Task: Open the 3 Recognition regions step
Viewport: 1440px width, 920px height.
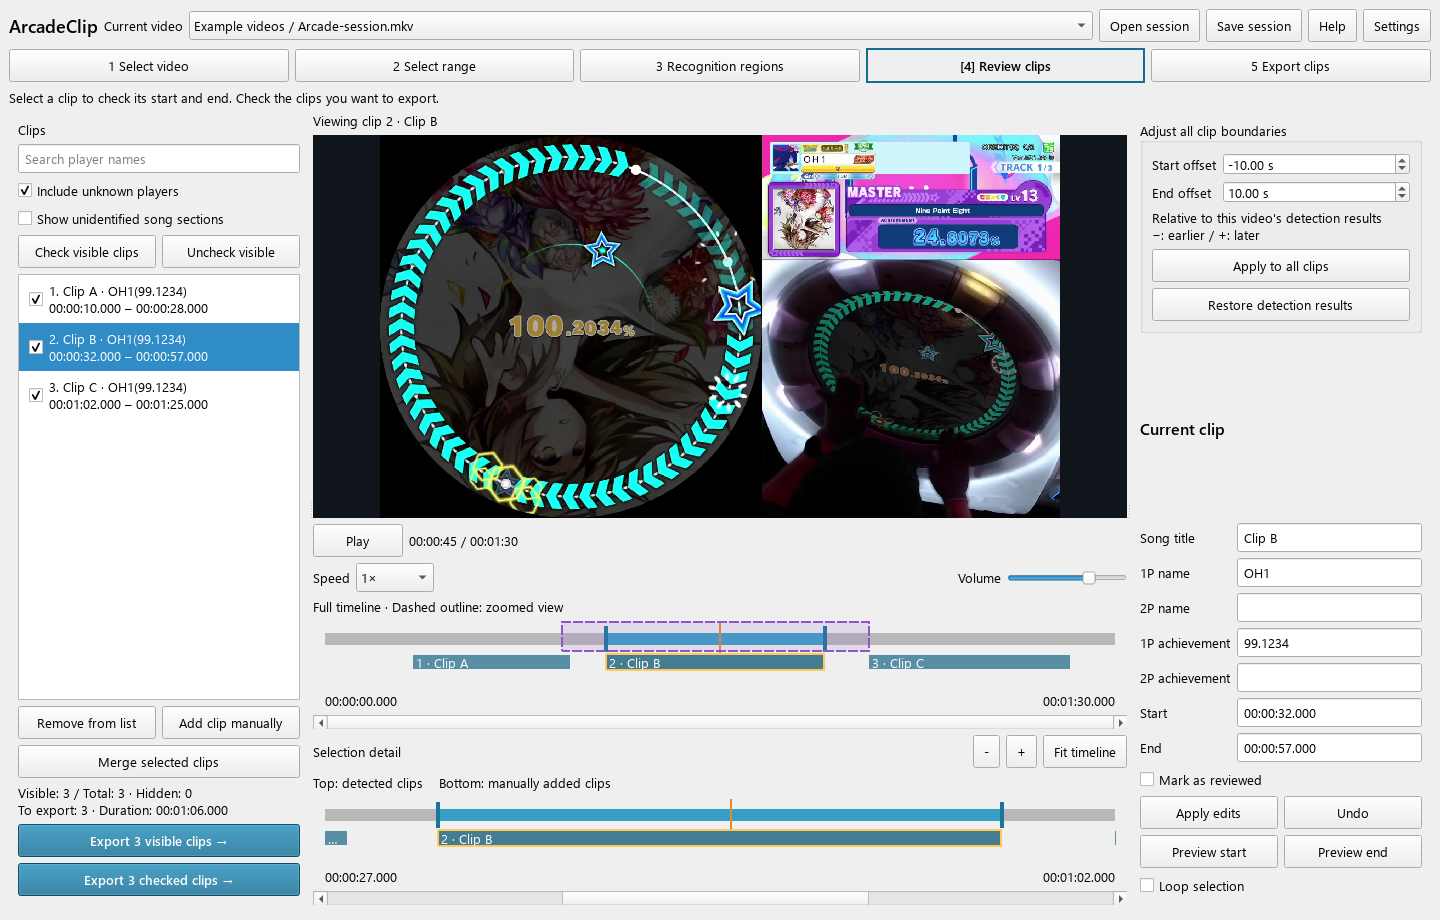Action: (720, 66)
